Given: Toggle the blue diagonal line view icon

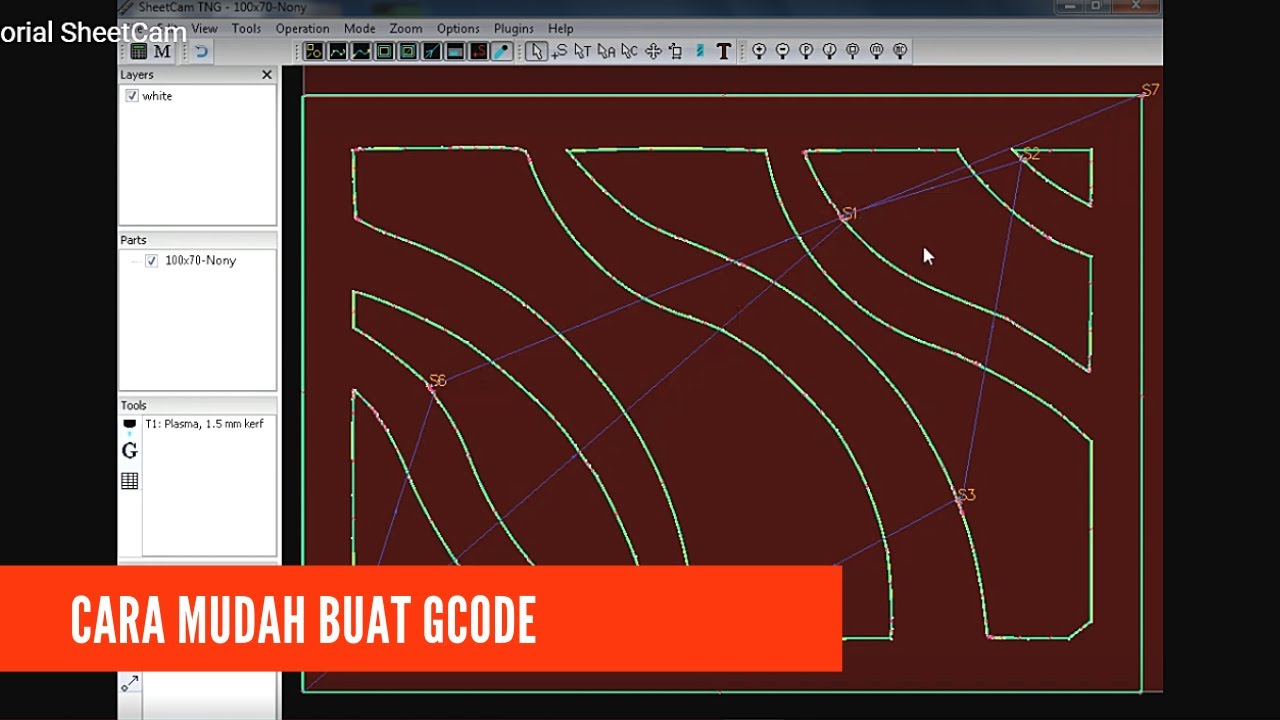Looking at the screenshot, I should tap(431, 51).
